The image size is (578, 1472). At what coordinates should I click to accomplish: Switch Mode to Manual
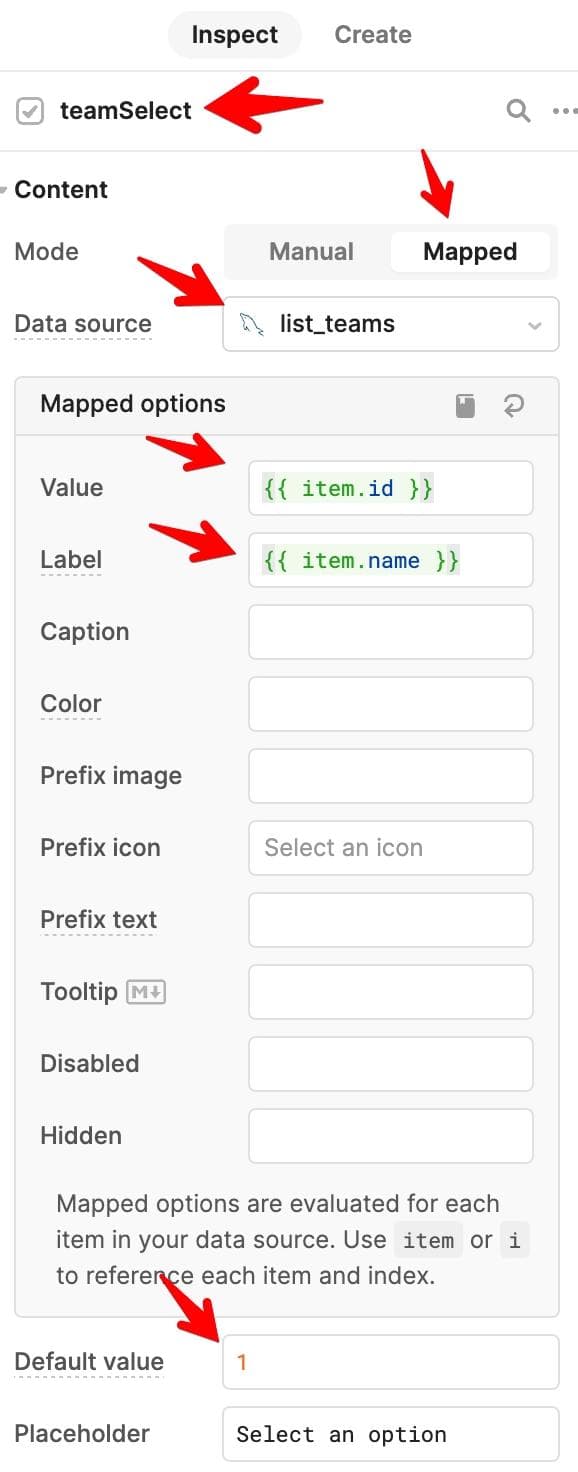point(310,251)
